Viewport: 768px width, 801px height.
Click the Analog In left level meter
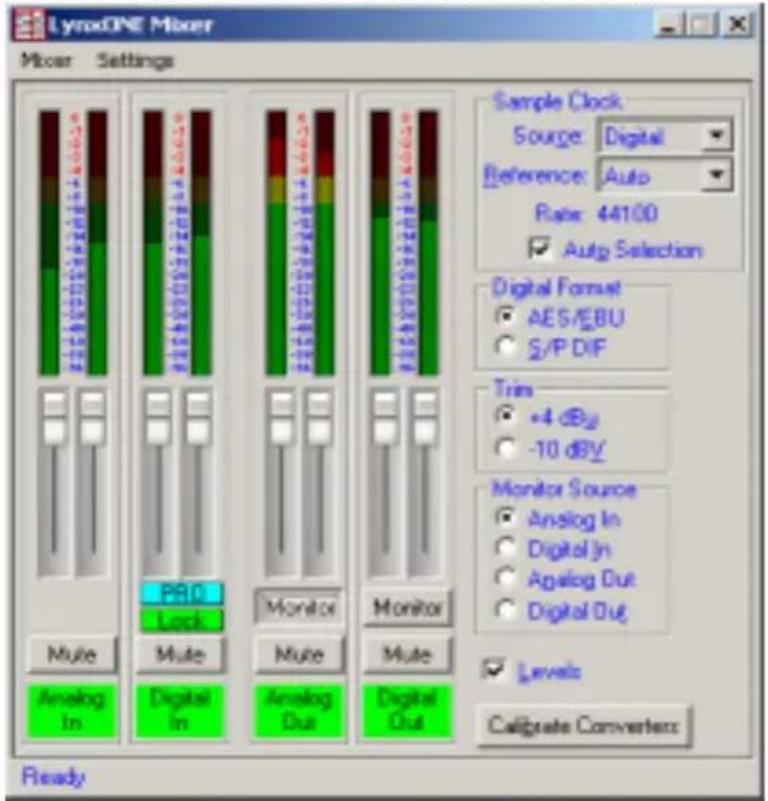49,243
